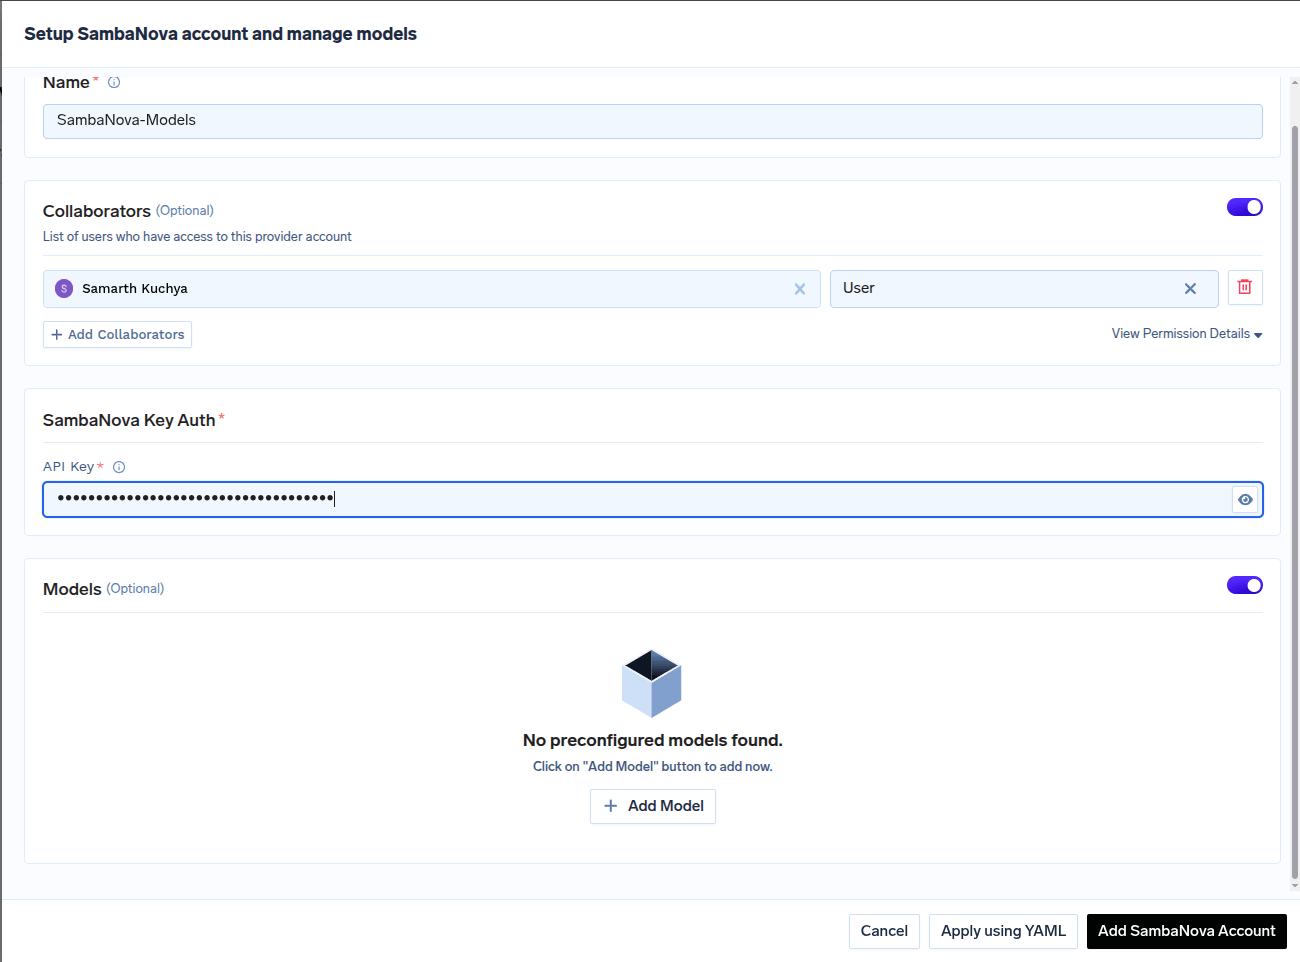Toggle the Collaborators section switch

click(x=1245, y=207)
